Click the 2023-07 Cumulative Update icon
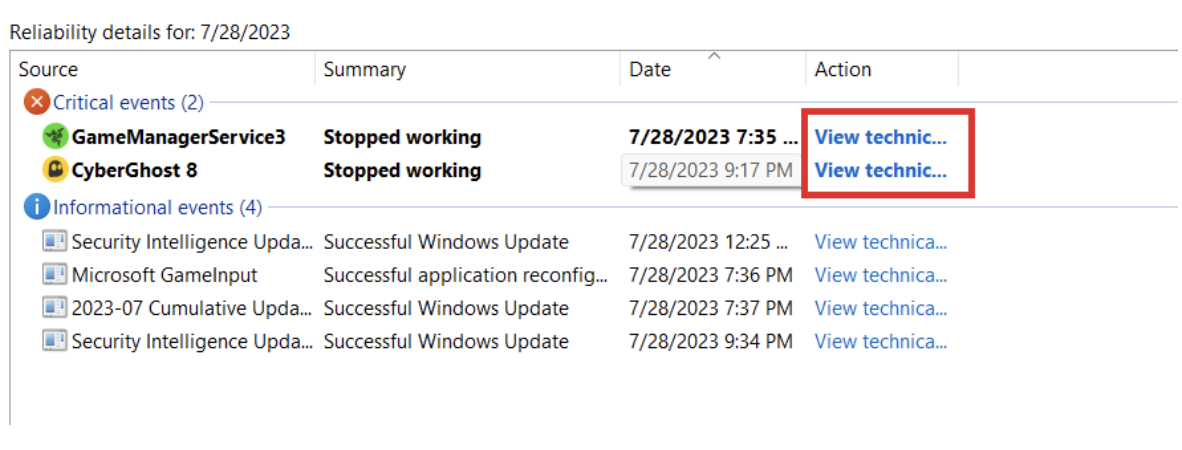Screen dimensions: 1182x450 click(x=55, y=308)
